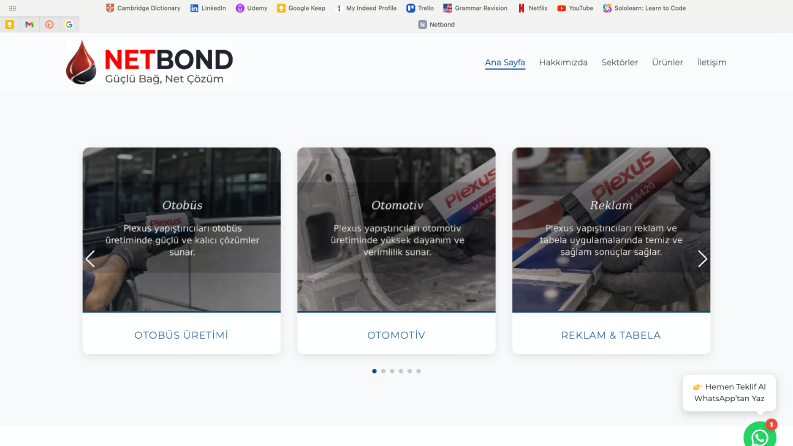
Task: Open the Trello bookmark
Action: pos(420,8)
